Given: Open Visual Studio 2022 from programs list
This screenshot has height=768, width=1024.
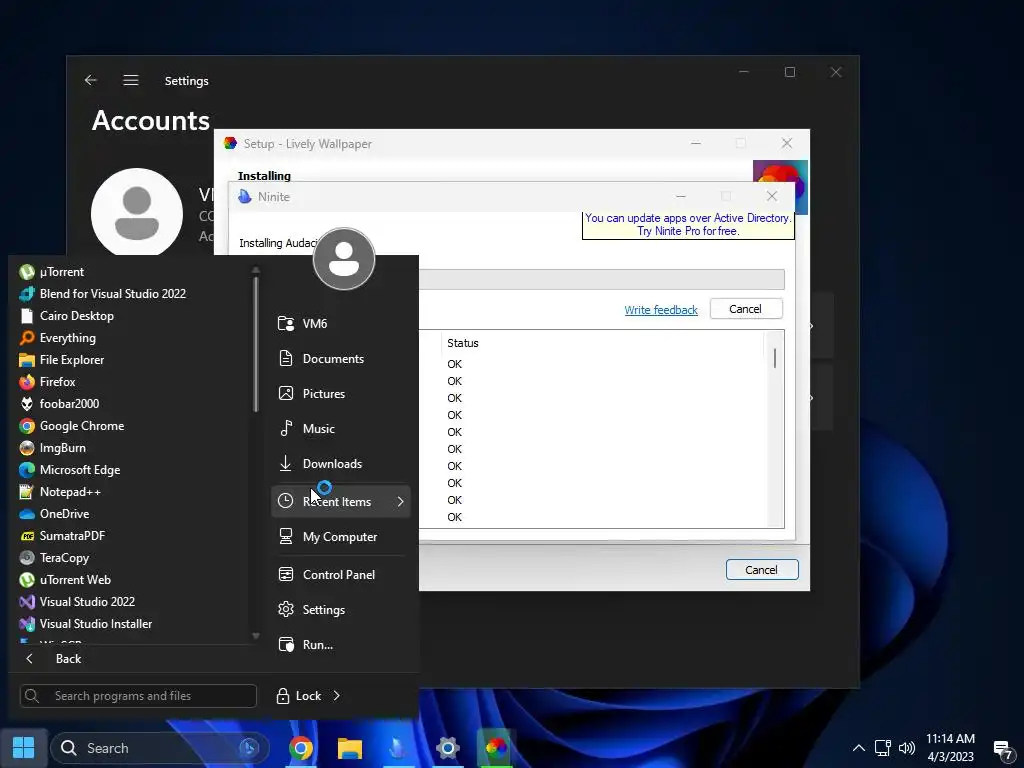Looking at the screenshot, I should click(78, 601).
